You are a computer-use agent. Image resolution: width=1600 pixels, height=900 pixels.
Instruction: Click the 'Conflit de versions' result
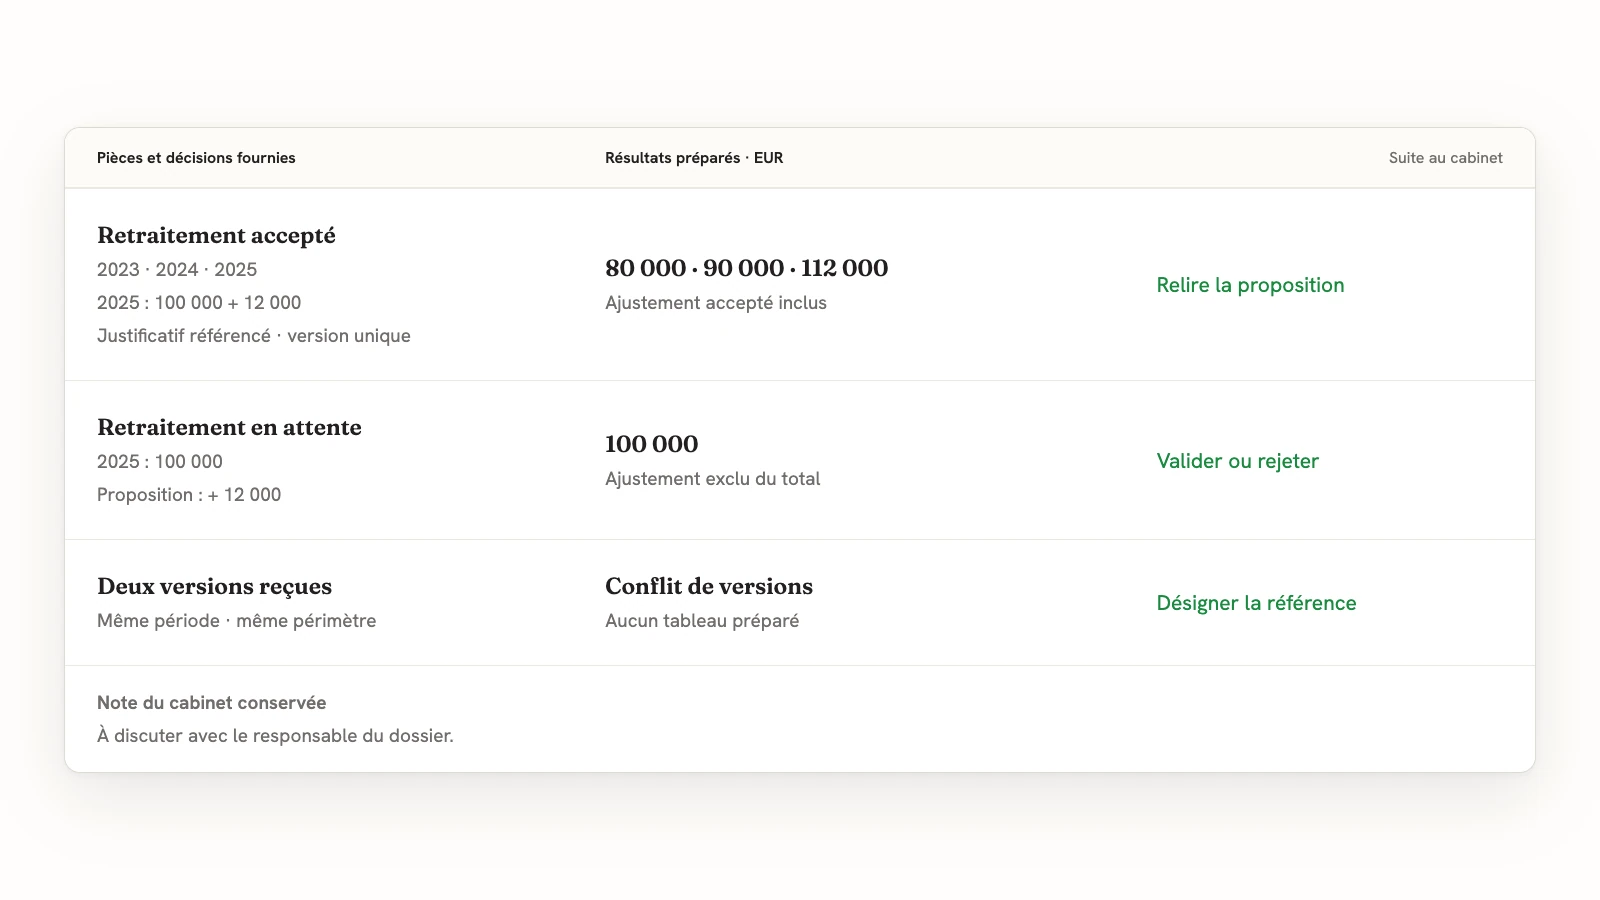[x=709, y=587]
